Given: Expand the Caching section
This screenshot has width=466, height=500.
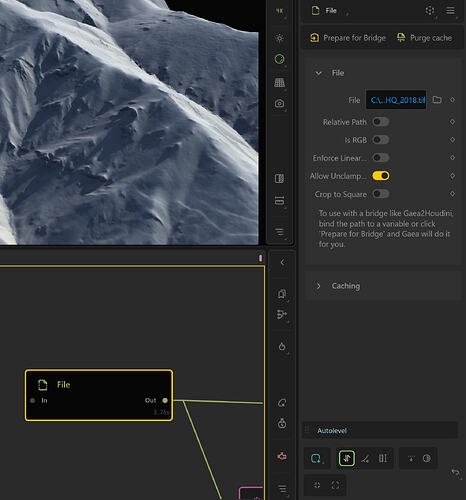Looking at the screenshot, I should (318, 286).
